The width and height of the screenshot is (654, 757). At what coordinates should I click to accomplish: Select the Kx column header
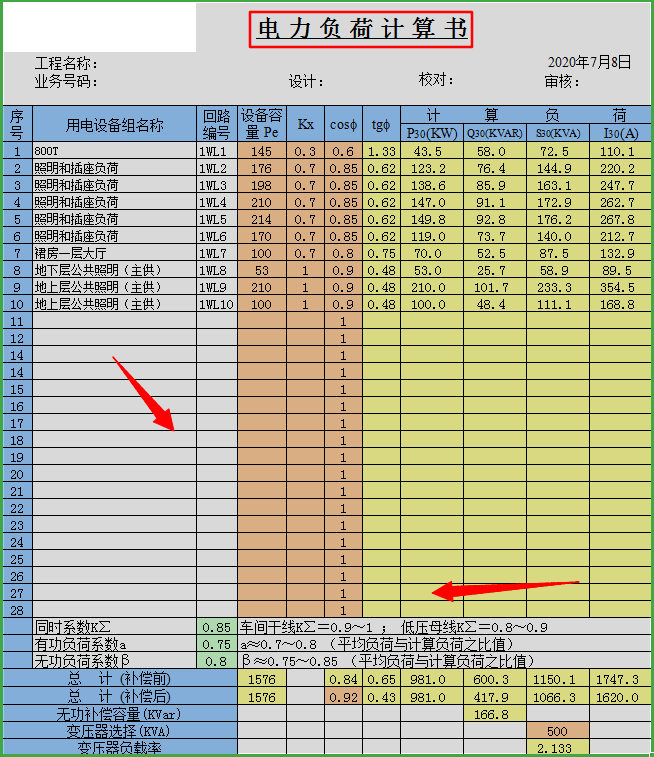click(x=306, y=124)
